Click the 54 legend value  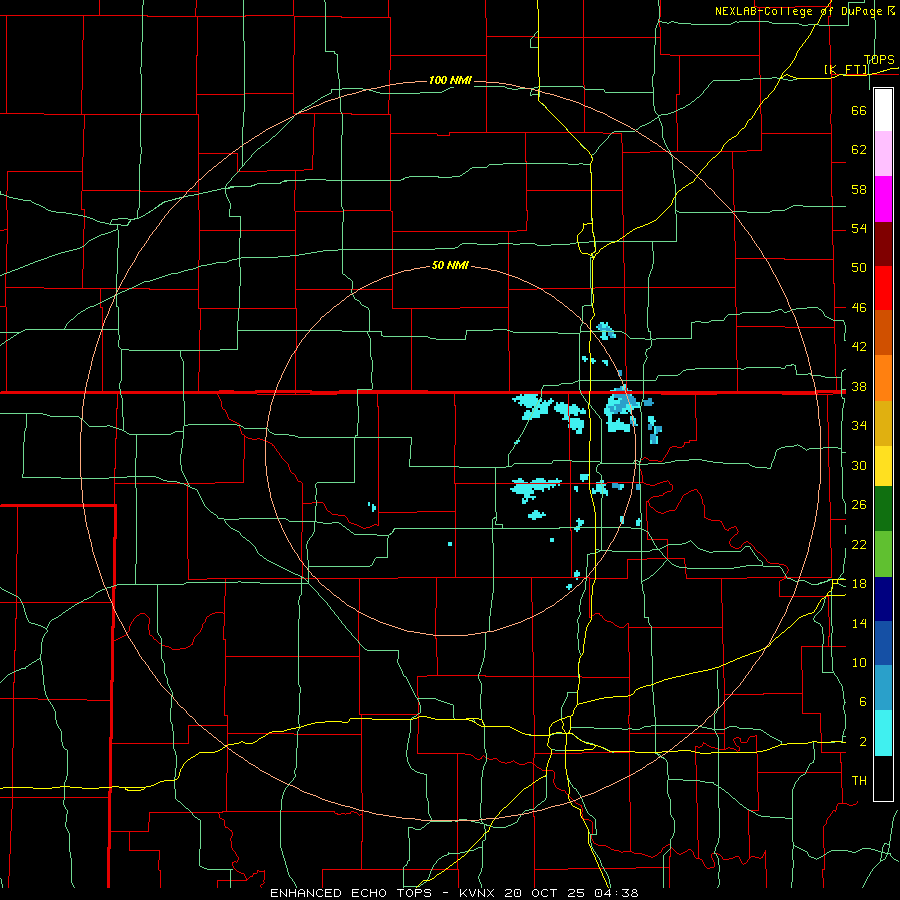tap(859, 228)
